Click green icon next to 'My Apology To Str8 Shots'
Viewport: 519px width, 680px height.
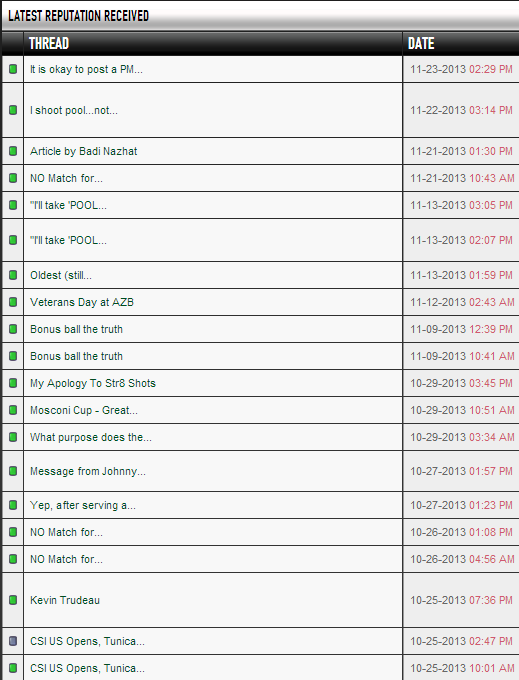(x=13, y=383)
